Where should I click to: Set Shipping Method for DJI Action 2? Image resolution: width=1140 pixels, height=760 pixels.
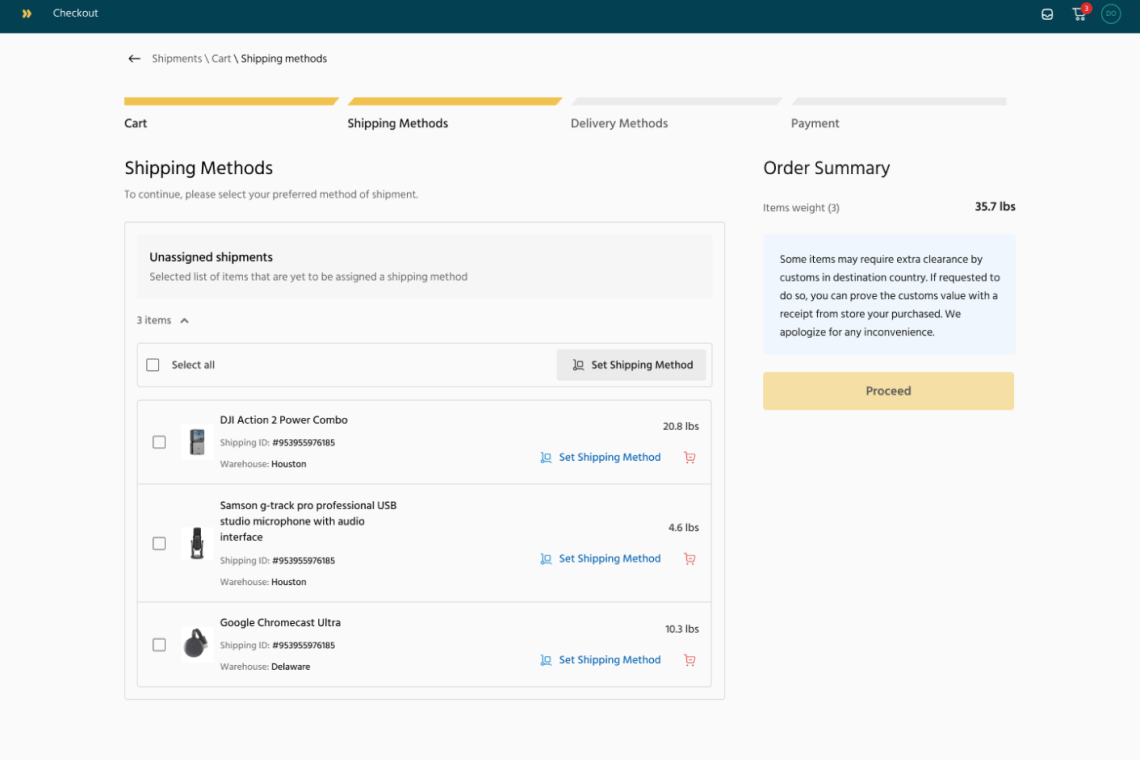pyautogui.click(x=601, y=457)
